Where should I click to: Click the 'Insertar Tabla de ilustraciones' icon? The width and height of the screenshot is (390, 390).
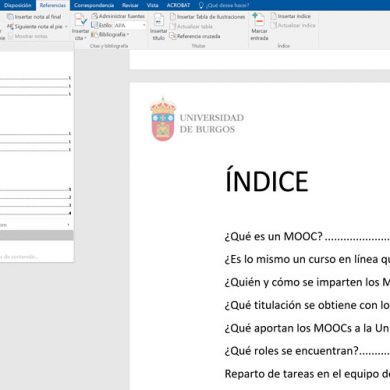[x=173, y=17]
